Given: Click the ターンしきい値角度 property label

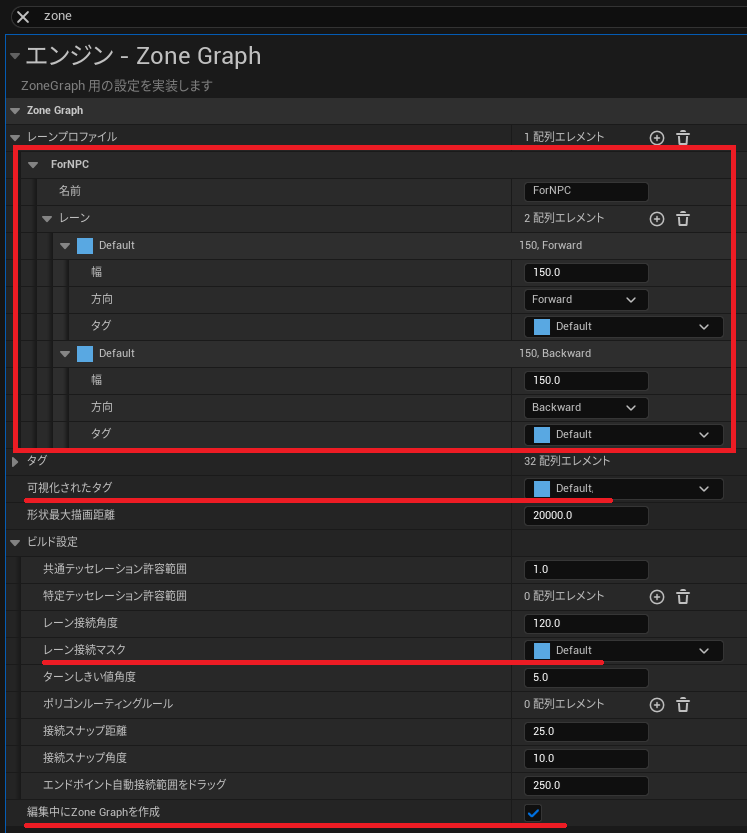Looking at the screenshot, I should (89, 677).
